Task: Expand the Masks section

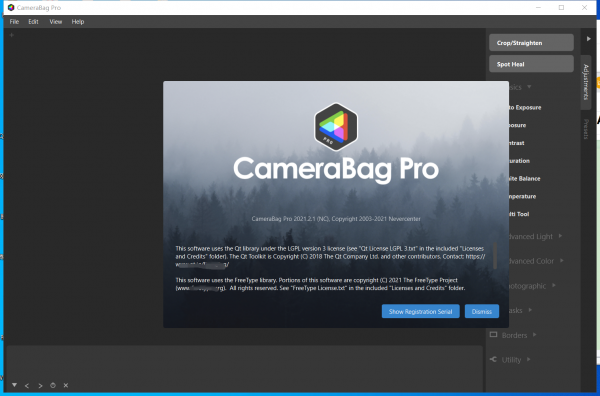Action: coord(530,310)
